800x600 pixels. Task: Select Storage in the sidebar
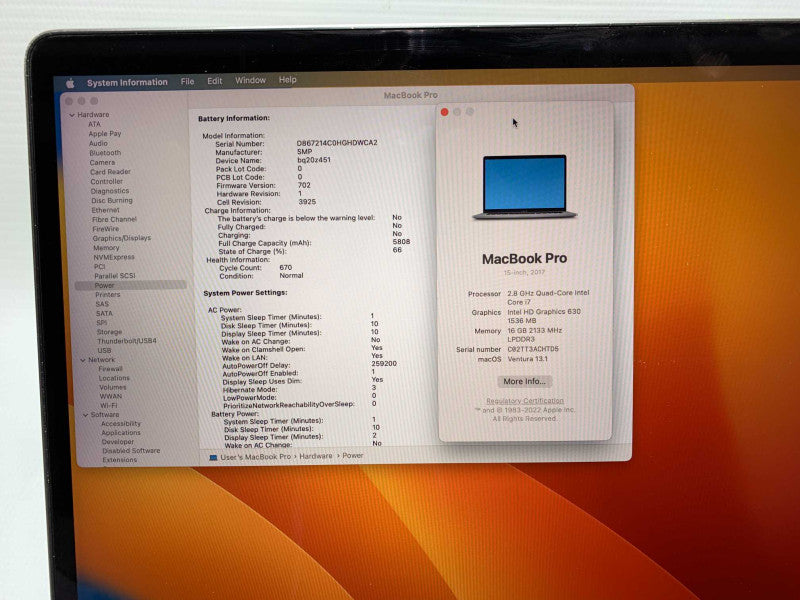tap(109, 332)
